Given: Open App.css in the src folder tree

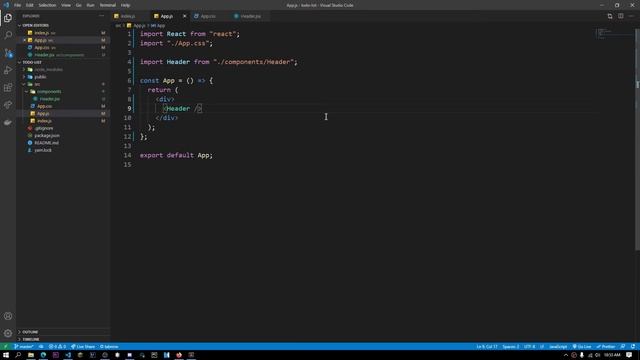Looking at the screenshot, I should 44,106.
